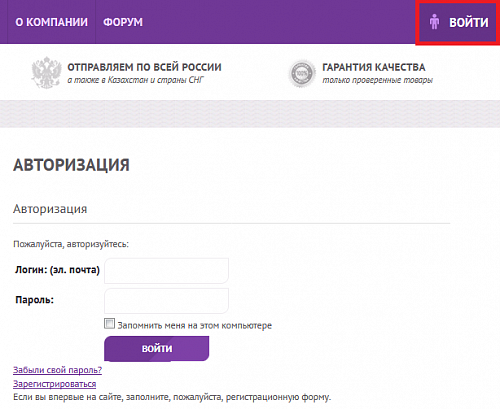Focus the Пароль input field
Screen dimensions: 500x409
(166, 301)
